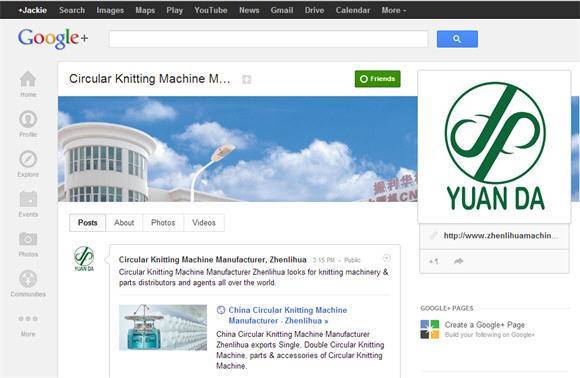The image size is (580, 378).
Task: Click the globe icon beside the China Circular Knitting link
Action: [x=221, y=310]
